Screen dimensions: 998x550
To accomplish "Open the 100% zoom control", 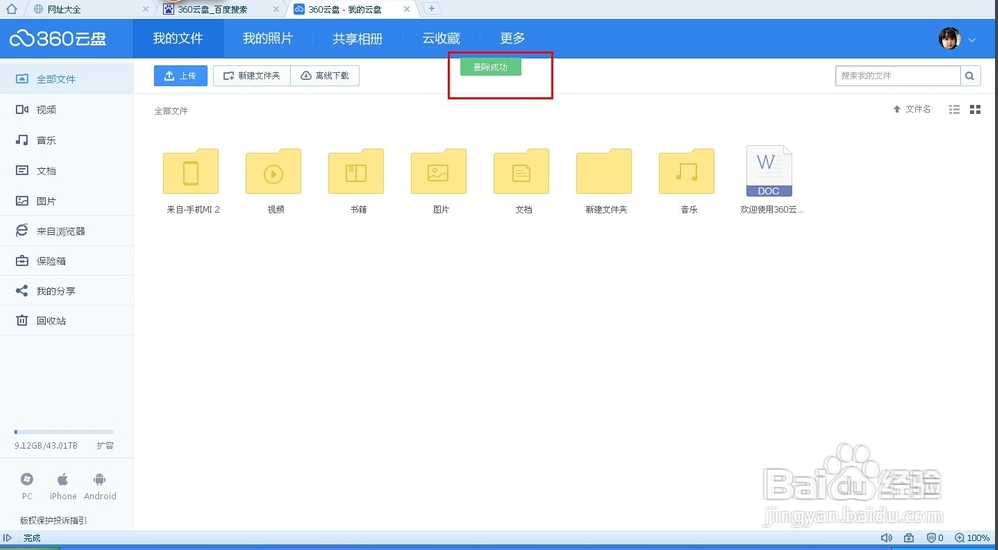I will (972, 538).
